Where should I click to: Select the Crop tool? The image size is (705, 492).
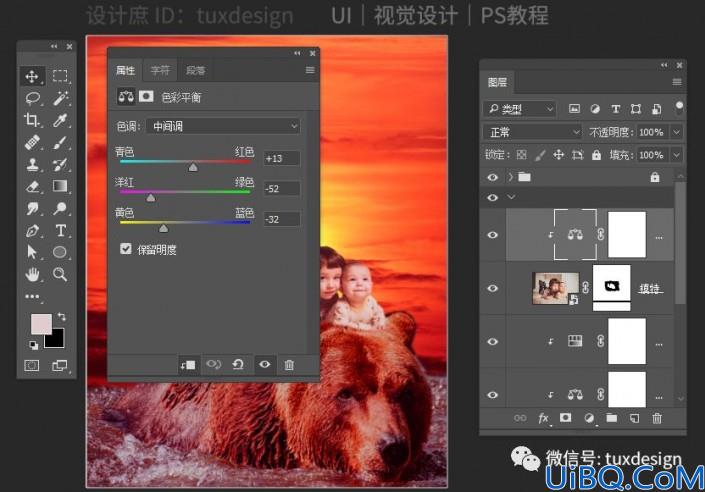click(x=31, y=120)
